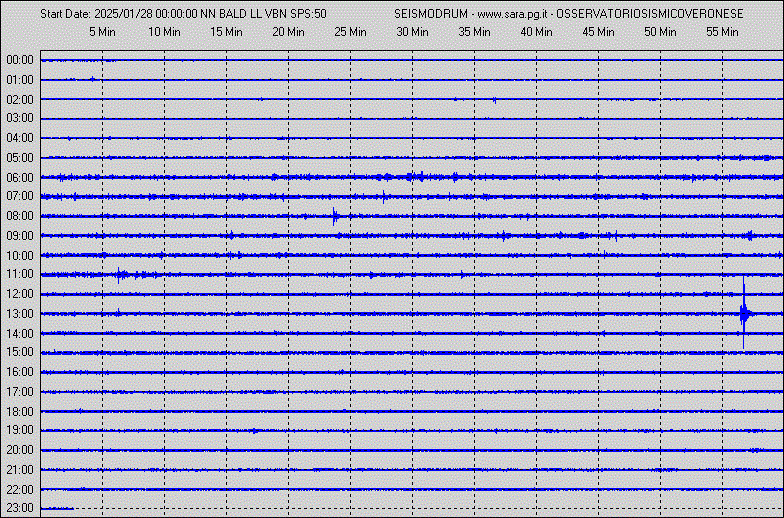
Task: Click the 07:00 hour label
Action: tap(20, 196)
